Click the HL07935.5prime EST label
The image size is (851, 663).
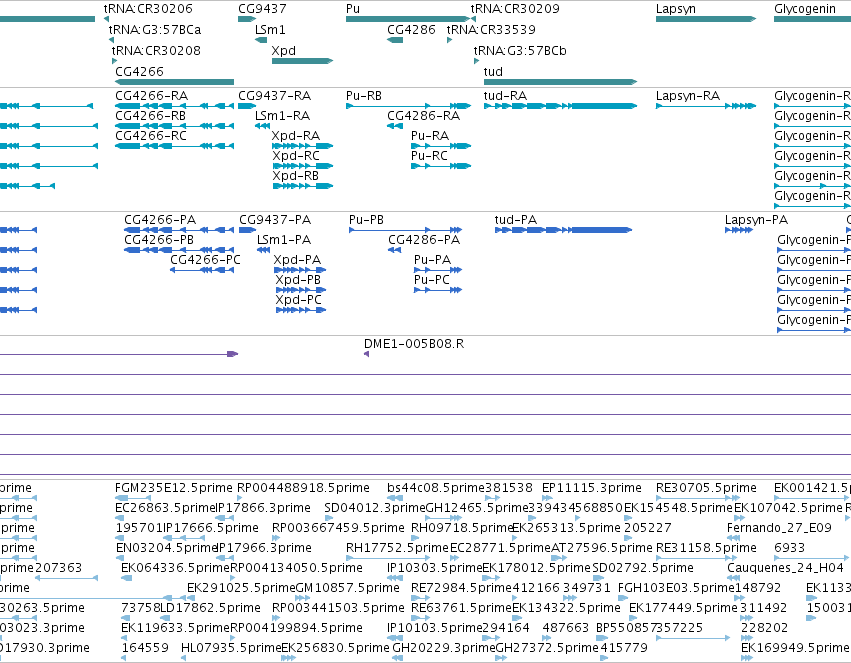click(231, 648)
